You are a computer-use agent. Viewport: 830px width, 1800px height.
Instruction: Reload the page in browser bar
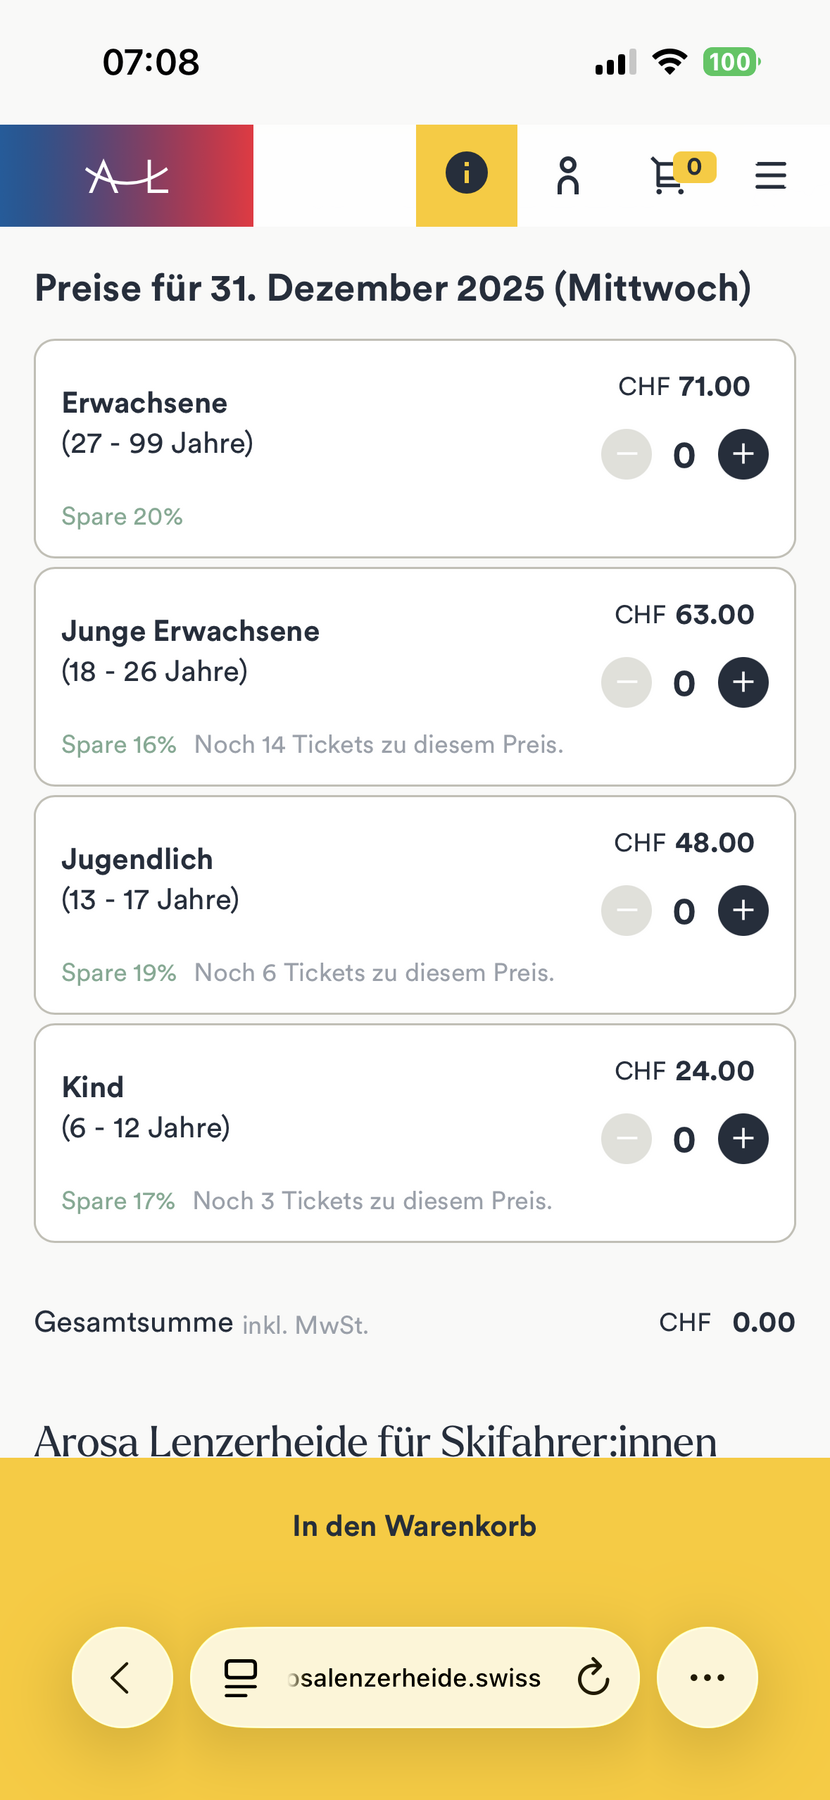click(x=593, y=1677)
